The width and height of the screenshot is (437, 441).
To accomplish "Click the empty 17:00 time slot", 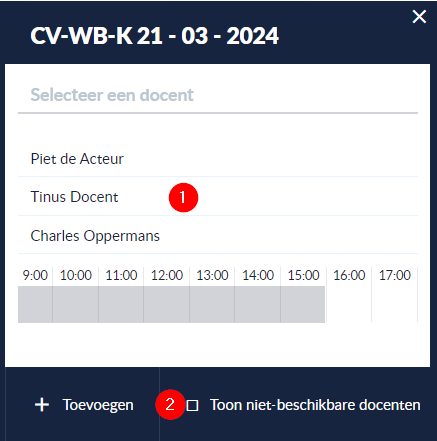I will point(395,304).
